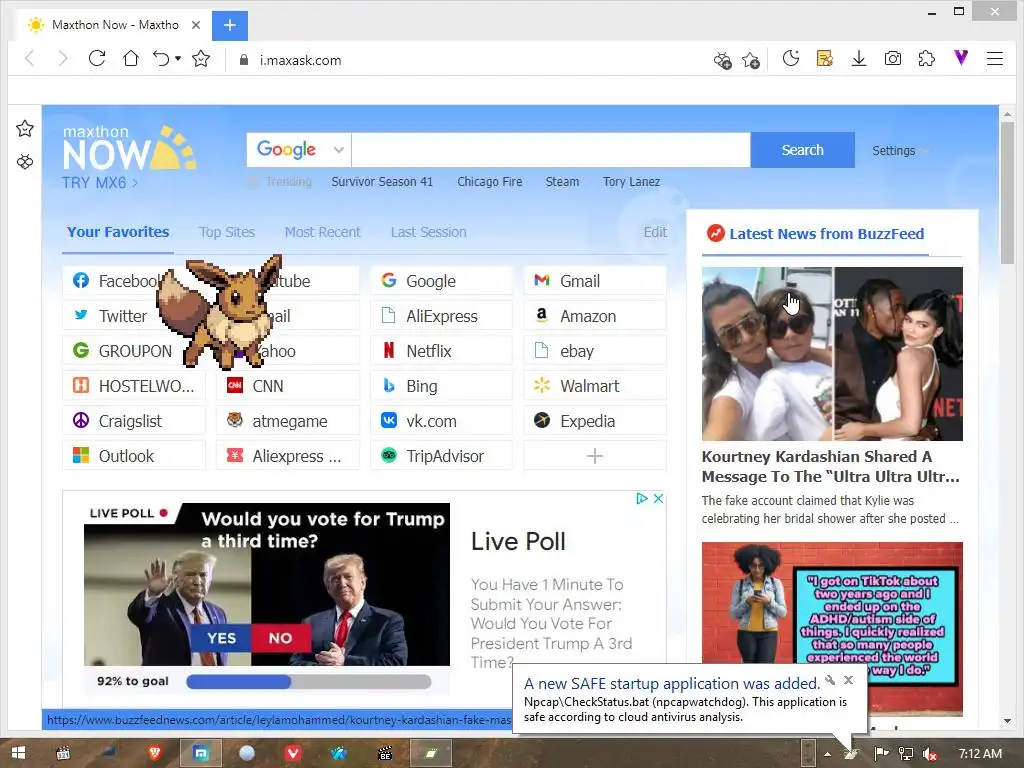1024x768 pixels.
Task: Open the Google favorite tile
Action: (x=441, y=281)
